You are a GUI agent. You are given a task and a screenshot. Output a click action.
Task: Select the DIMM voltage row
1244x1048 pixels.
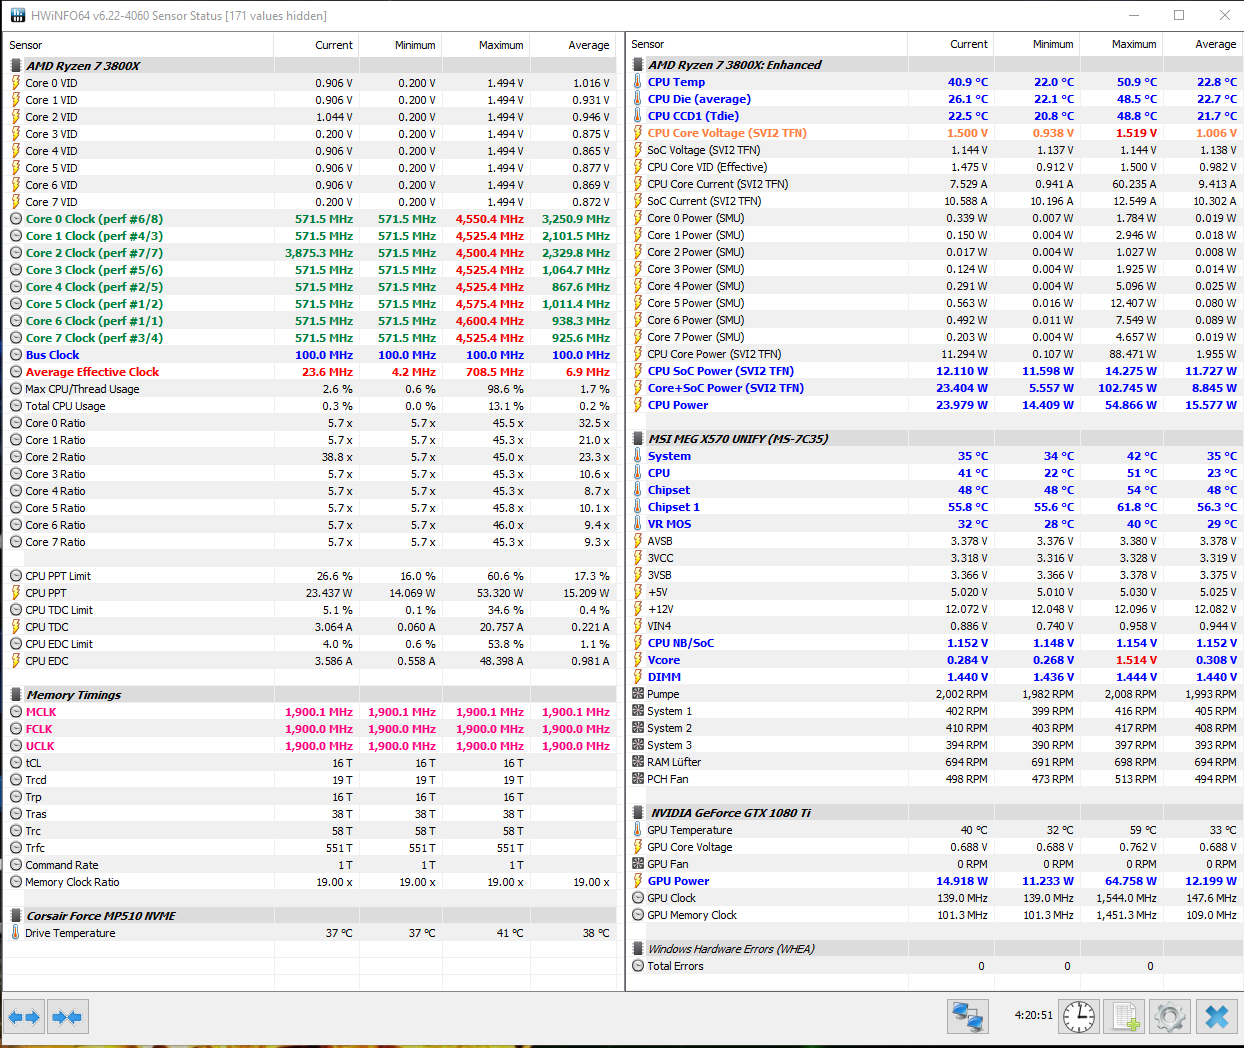[x=934, y=677]
